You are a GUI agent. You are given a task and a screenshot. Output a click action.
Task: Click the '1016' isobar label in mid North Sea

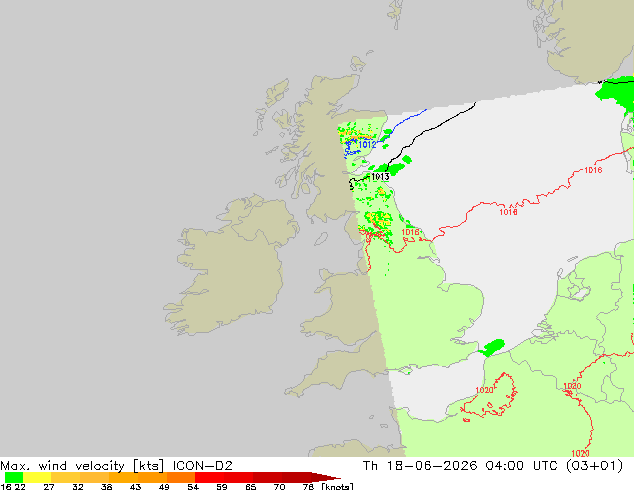508,211
